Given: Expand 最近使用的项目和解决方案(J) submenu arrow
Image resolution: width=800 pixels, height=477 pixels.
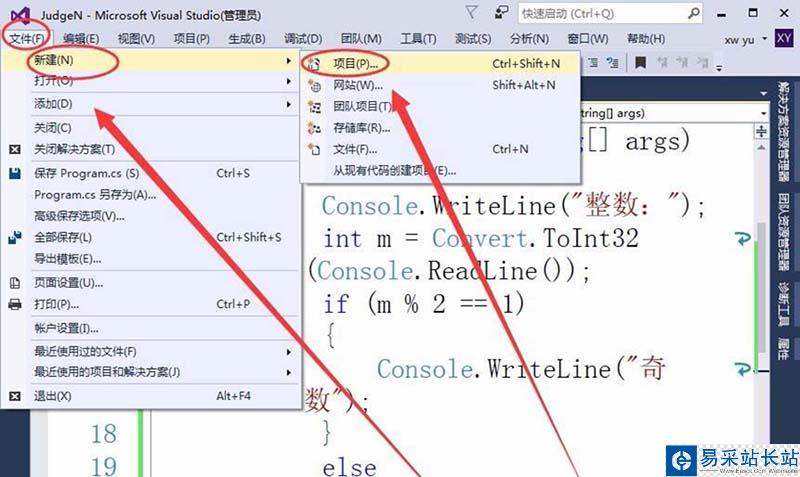Looking at the screenshot, I should [289, 372].
